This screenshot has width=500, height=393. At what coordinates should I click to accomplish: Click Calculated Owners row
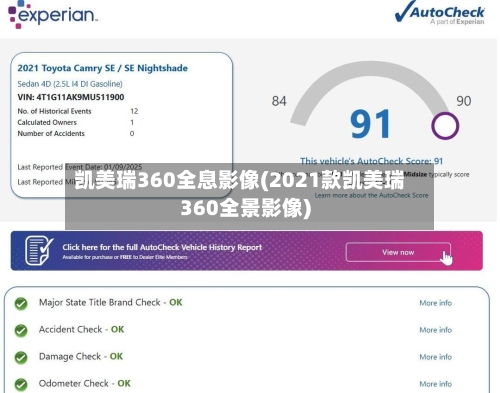pos(76,122)
